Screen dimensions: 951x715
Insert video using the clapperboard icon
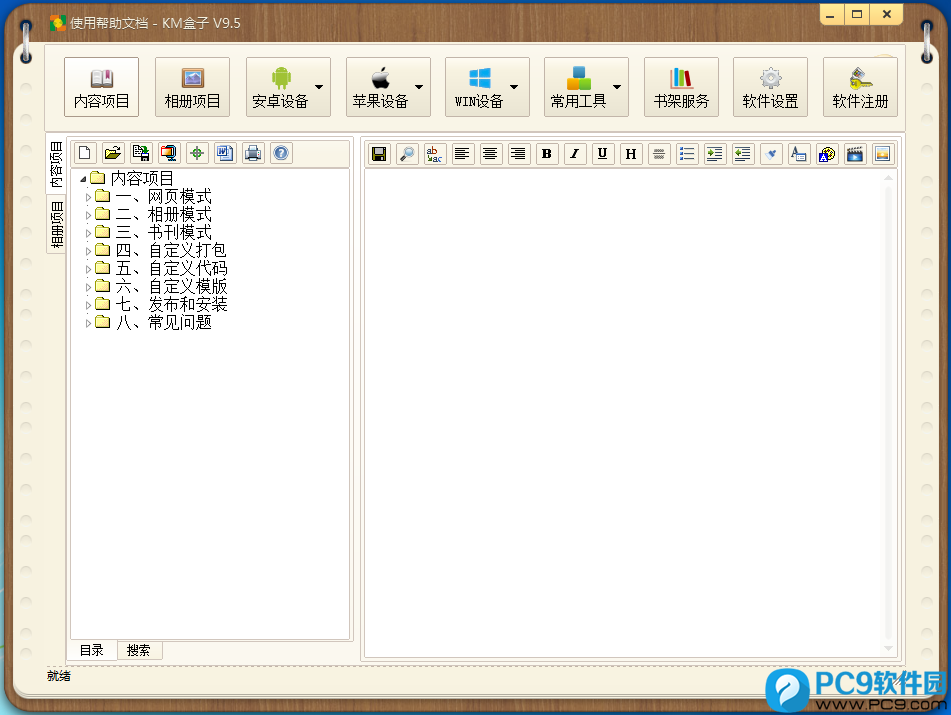click(855, 154)
